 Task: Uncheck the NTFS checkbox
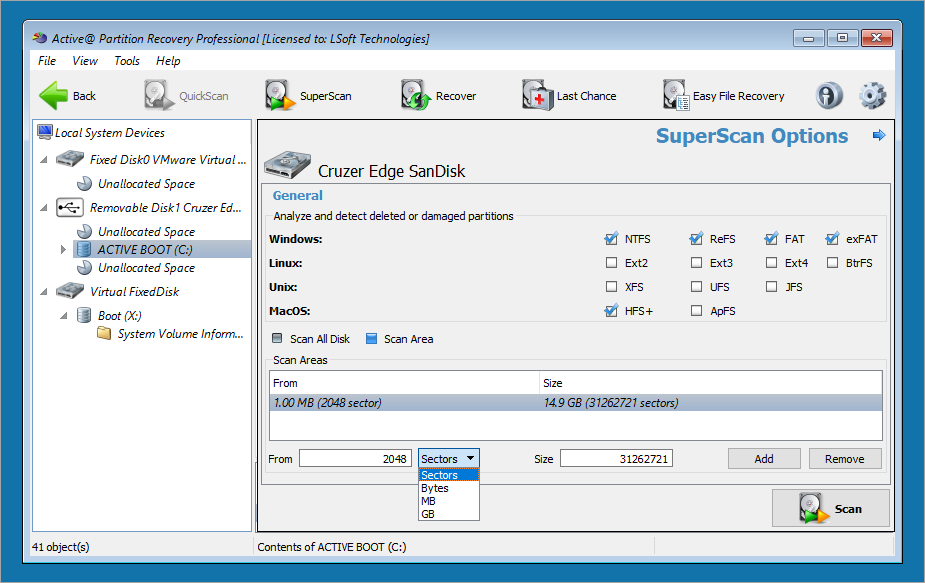(611, 239)
